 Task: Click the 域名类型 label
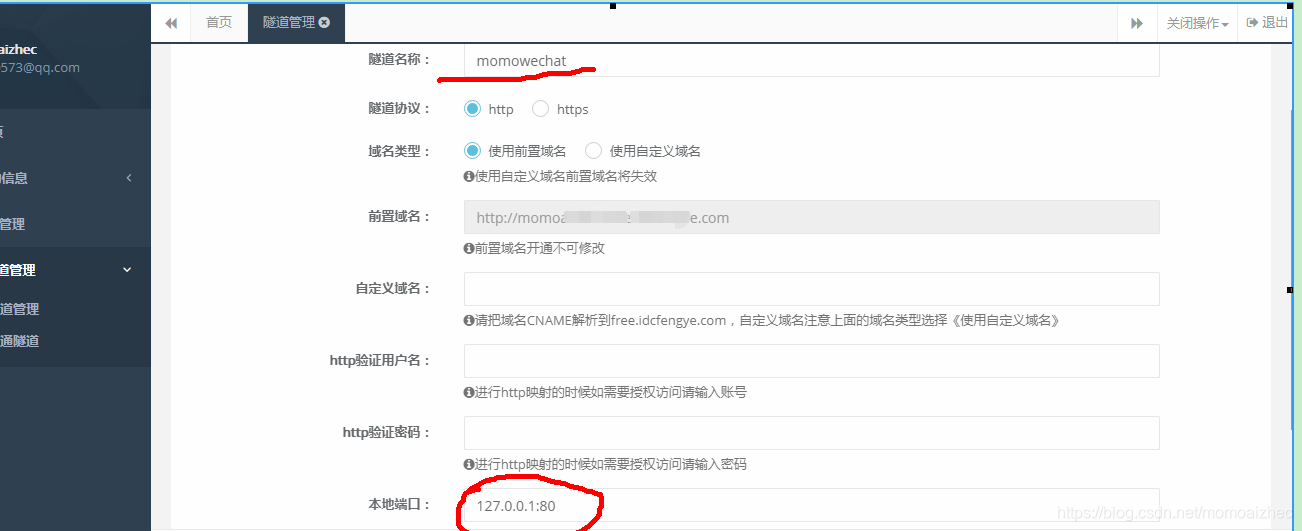click(399, 151)
